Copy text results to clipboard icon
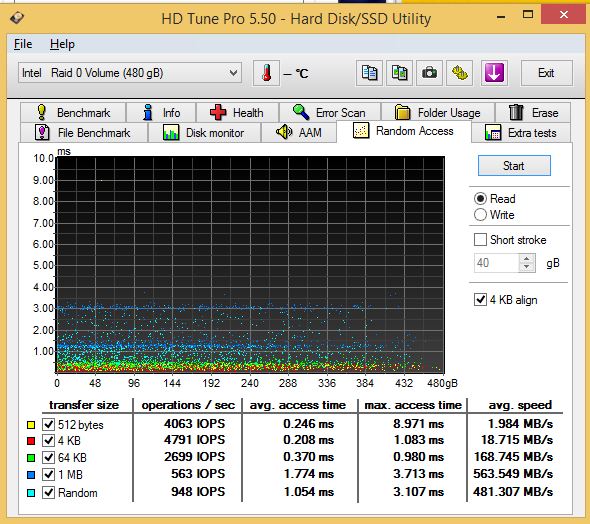 tap(369, 73)
